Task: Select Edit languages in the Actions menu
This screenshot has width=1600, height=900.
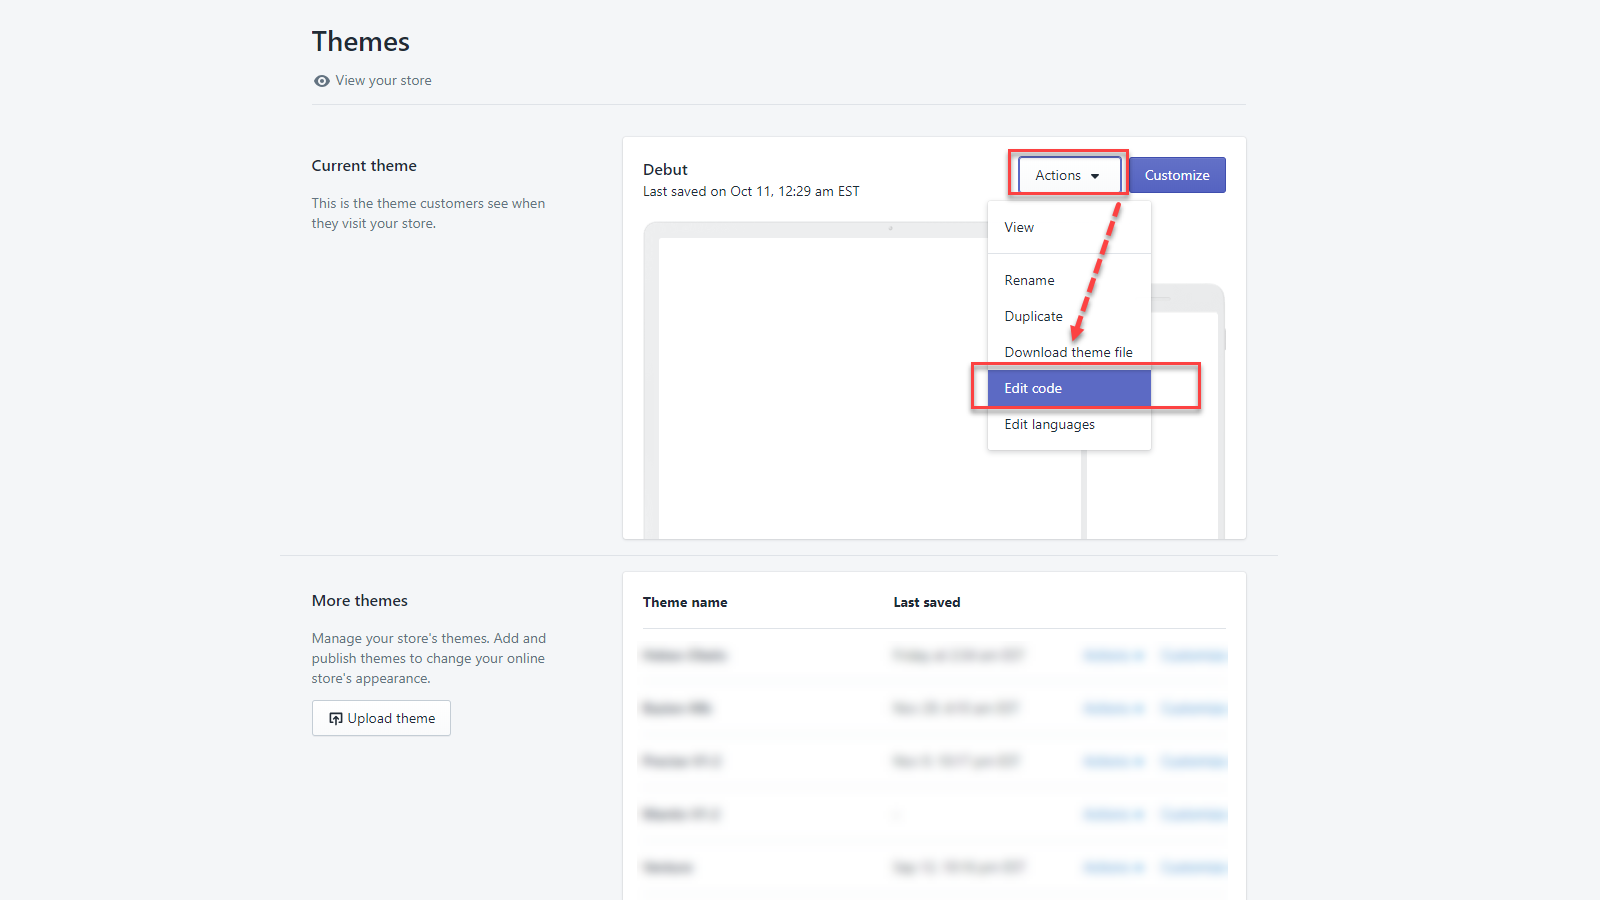Action: pos(1049,424)
